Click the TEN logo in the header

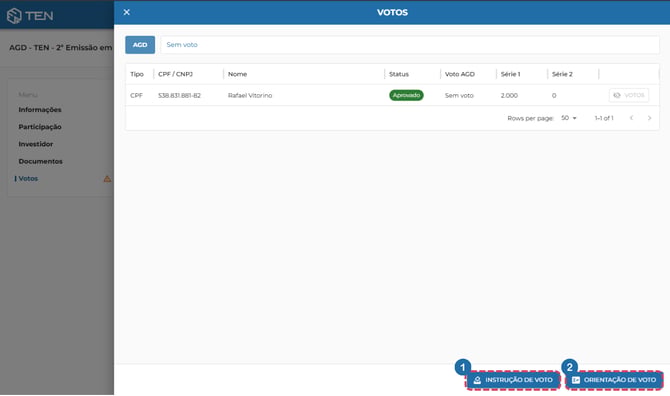[x=30, y=16]
